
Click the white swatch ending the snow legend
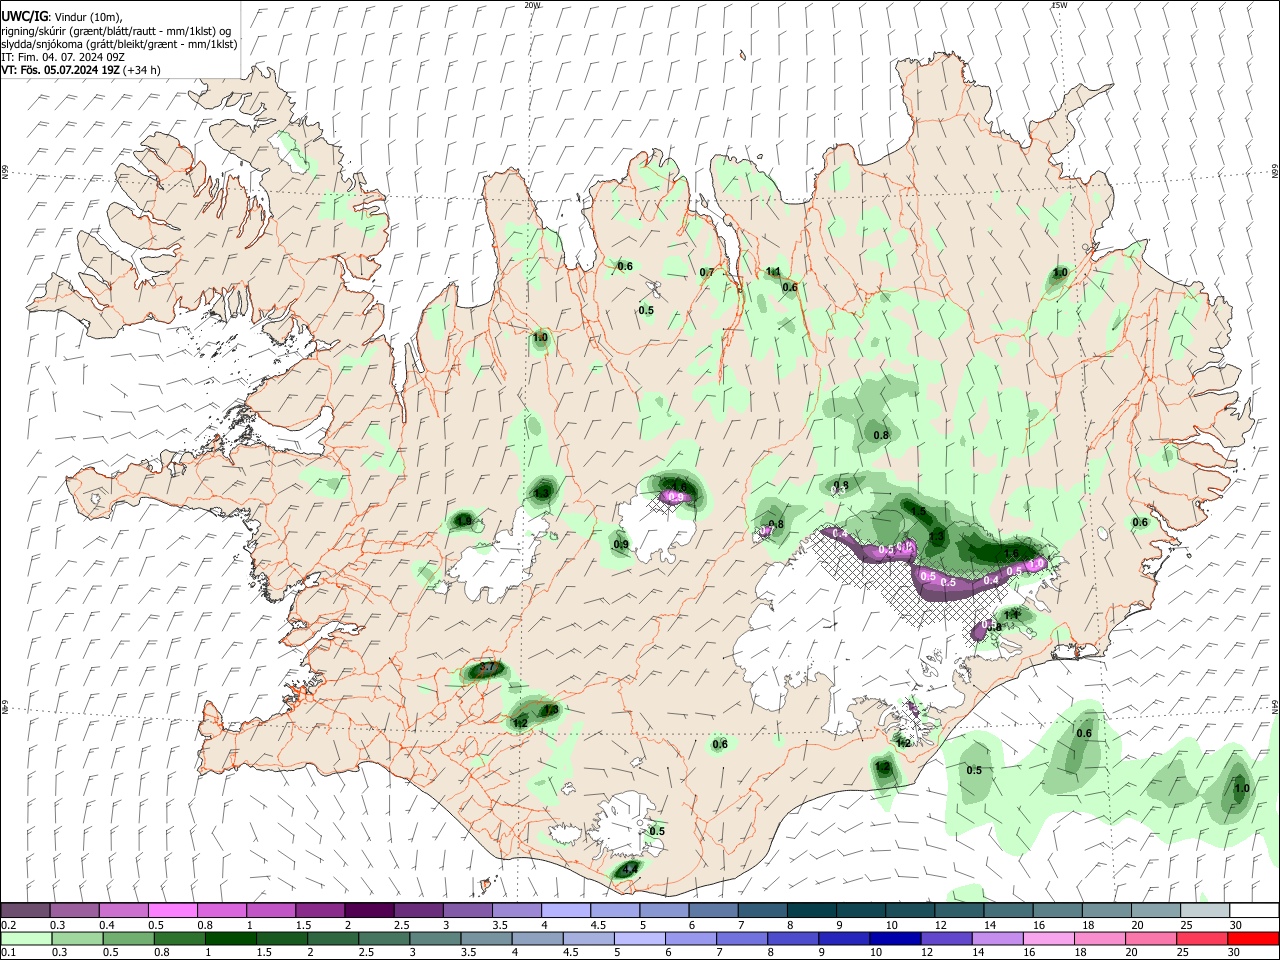click(x=1252, y=911)
